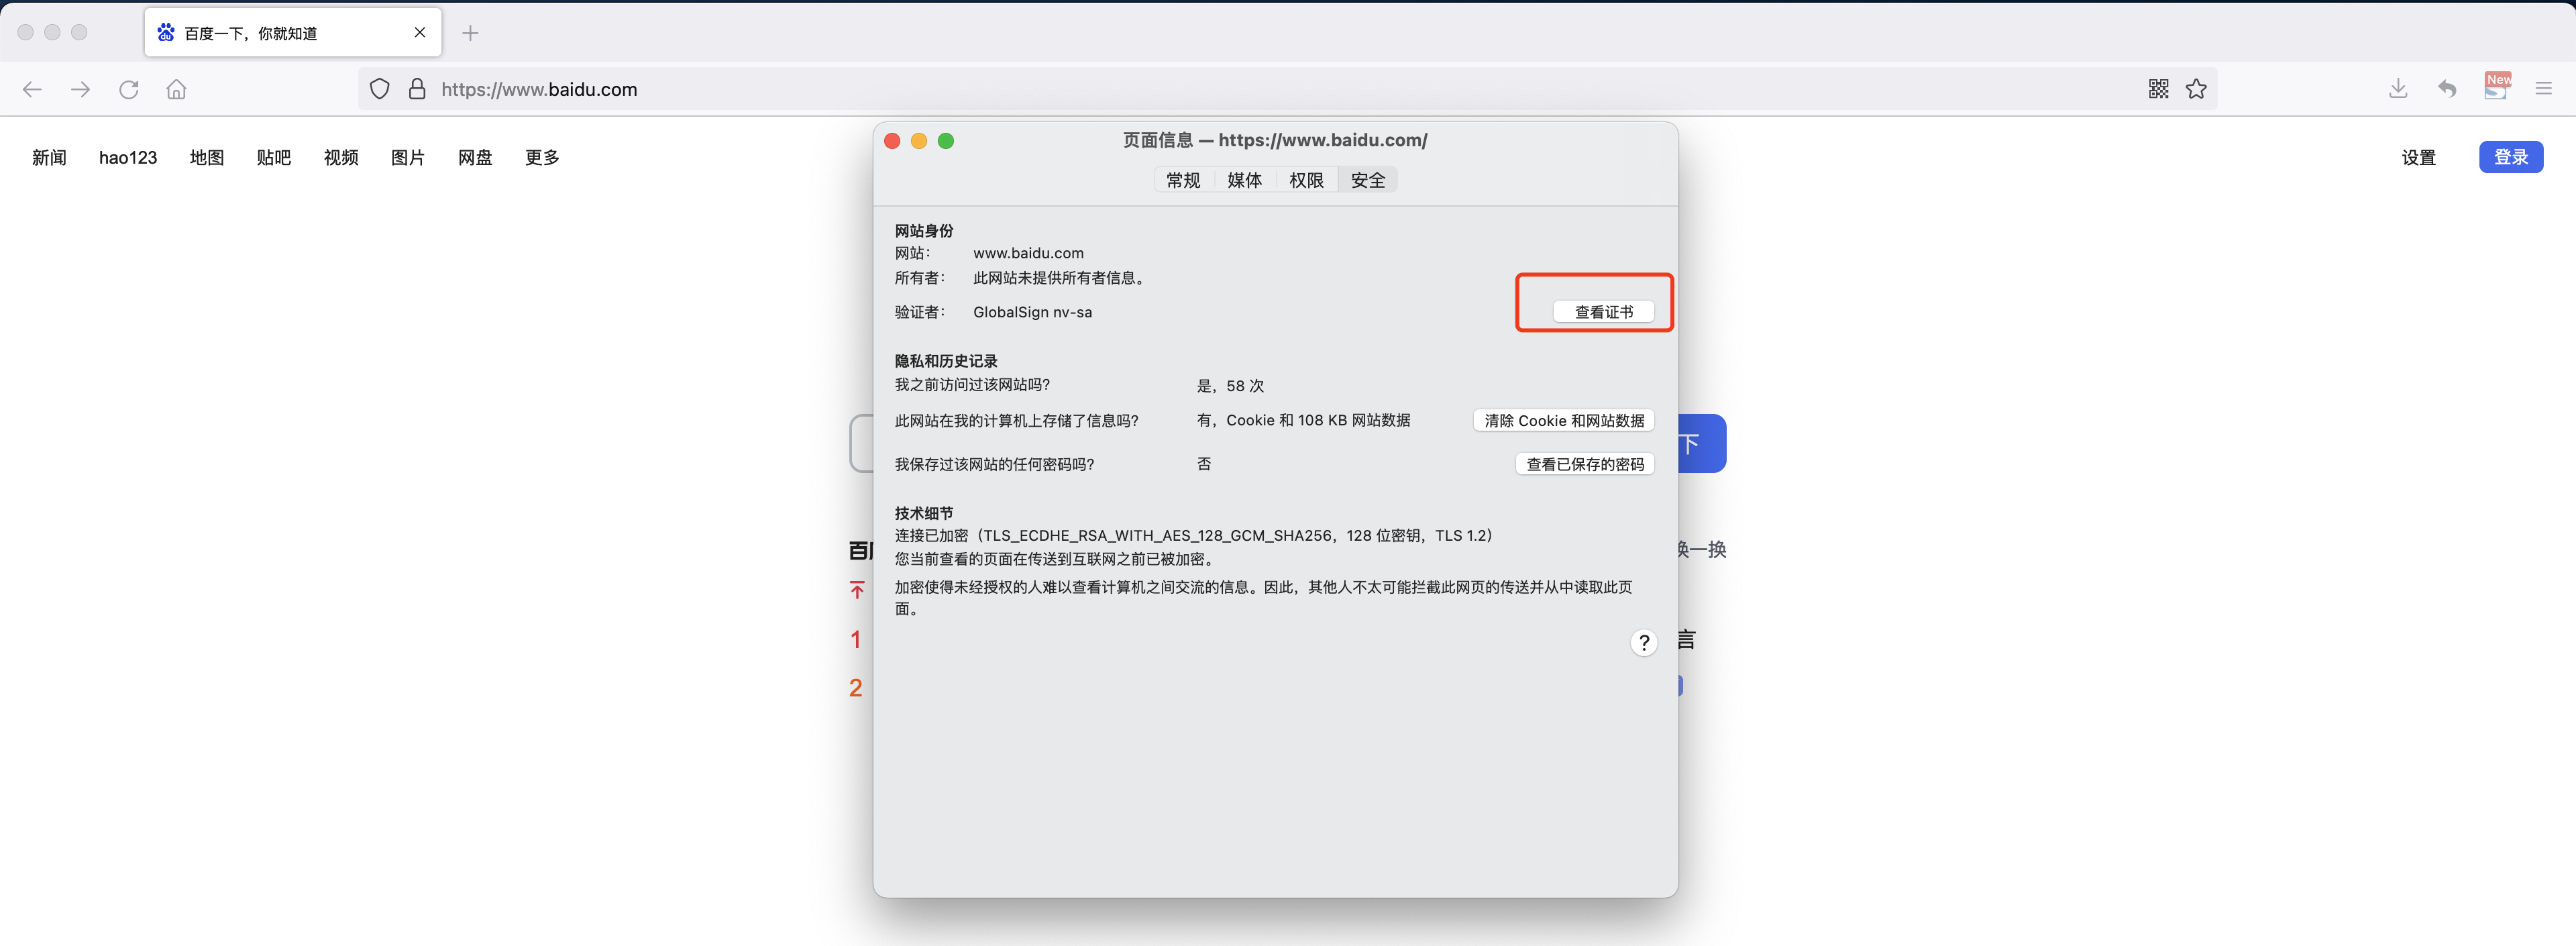Open the browser hamburger menu
The image size is (2576, 946).
tap(2544, 89)
